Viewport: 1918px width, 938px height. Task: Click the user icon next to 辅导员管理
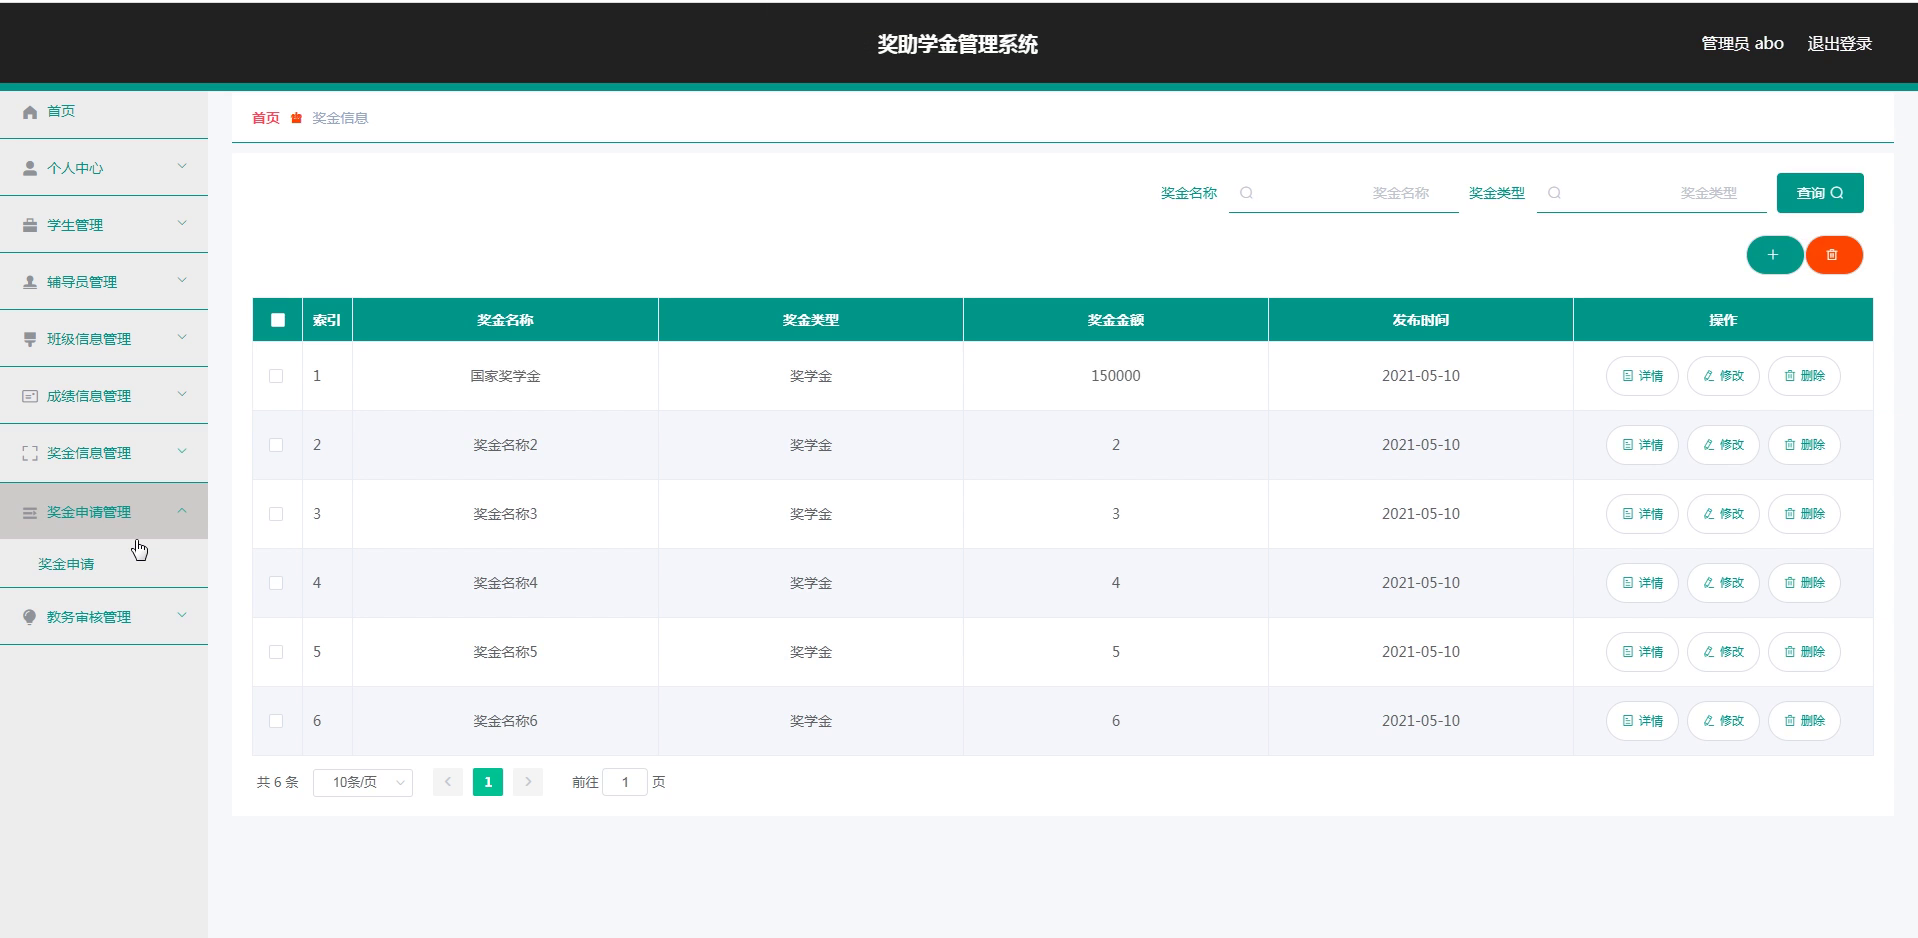click(x=30, y=282)
